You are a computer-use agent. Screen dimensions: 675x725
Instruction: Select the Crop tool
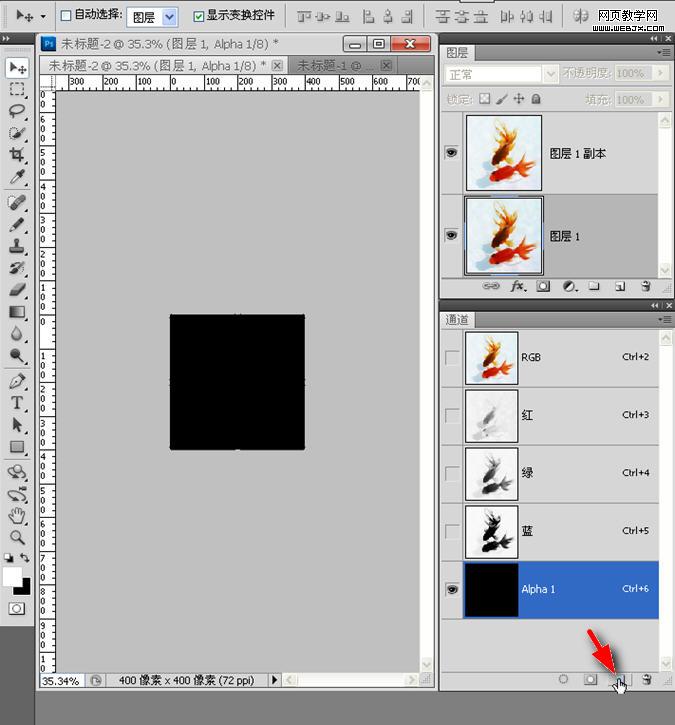pos(18,155)
